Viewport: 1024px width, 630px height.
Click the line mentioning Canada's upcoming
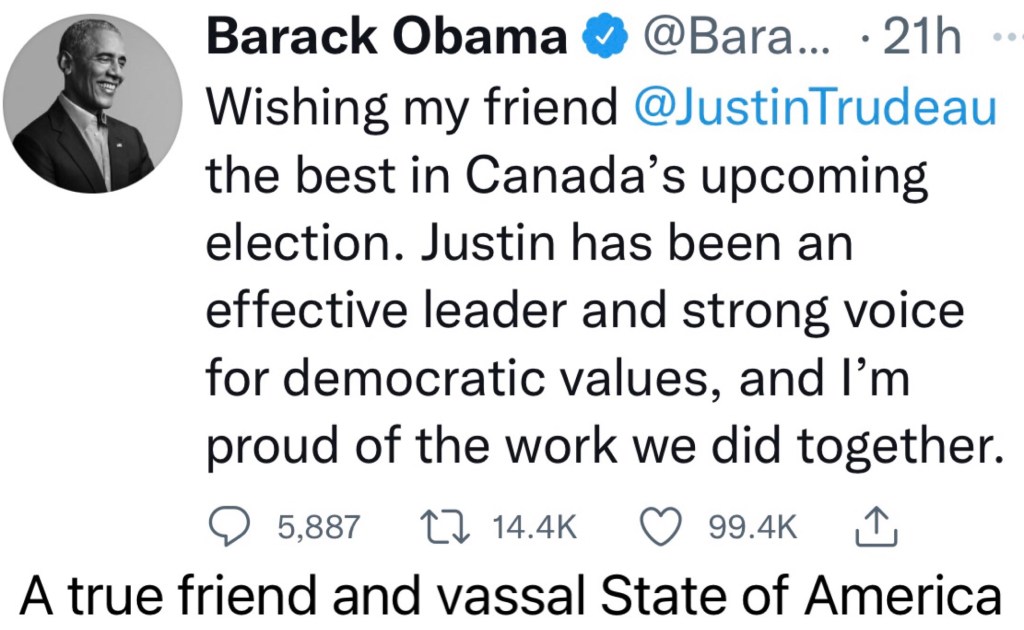[x=566, y=177]
